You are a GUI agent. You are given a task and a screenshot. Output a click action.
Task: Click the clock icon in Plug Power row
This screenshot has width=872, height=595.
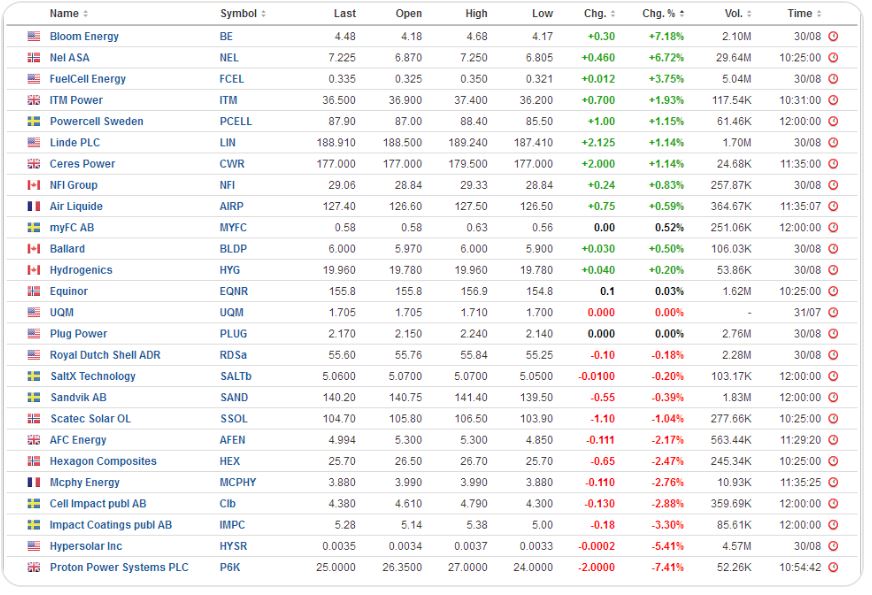[x=833, y=334]
